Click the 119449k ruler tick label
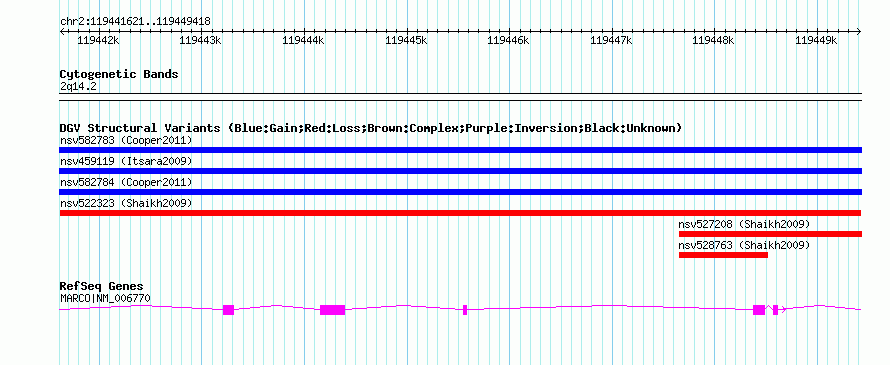This screenshot has width=890, height=365. tap(817, 40)
